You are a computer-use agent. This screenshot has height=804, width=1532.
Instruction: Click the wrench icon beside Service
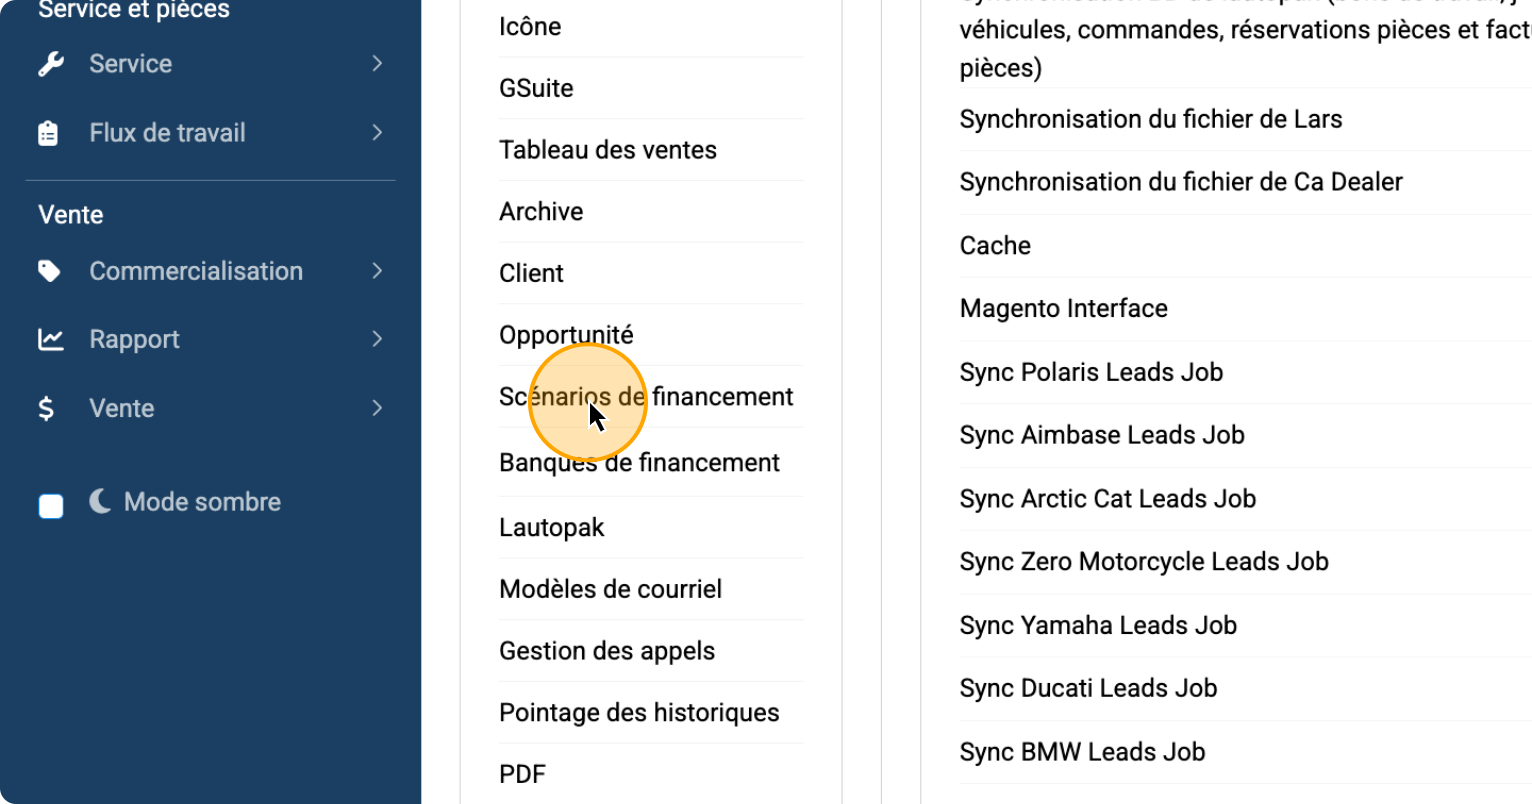50,64
